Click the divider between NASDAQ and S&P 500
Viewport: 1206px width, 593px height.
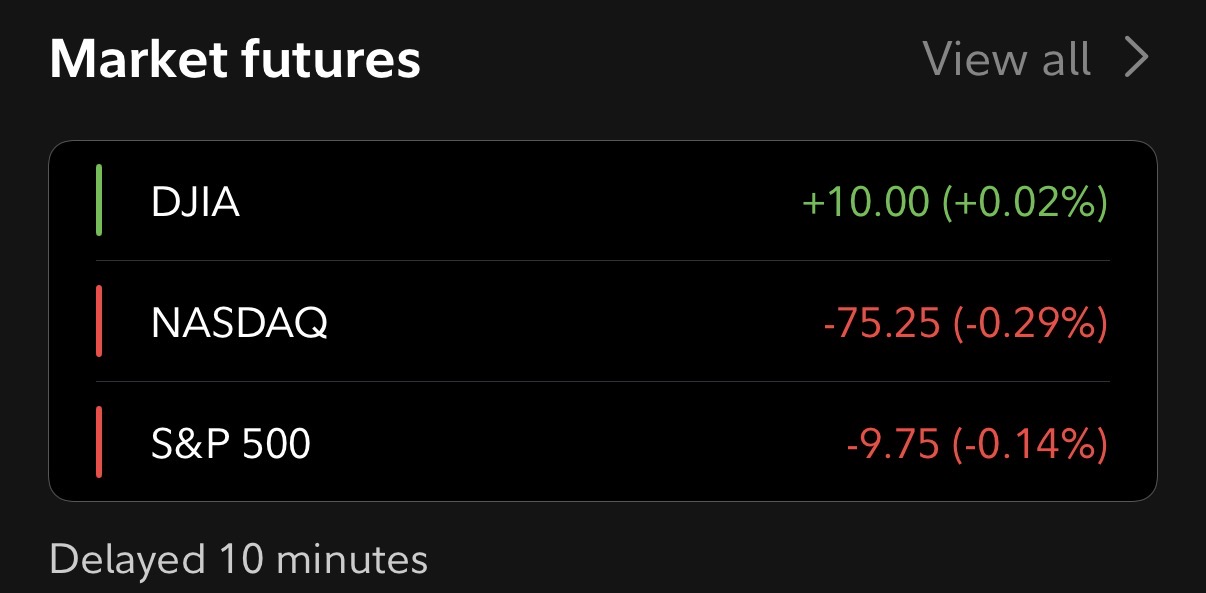click(x=603, y=381)
